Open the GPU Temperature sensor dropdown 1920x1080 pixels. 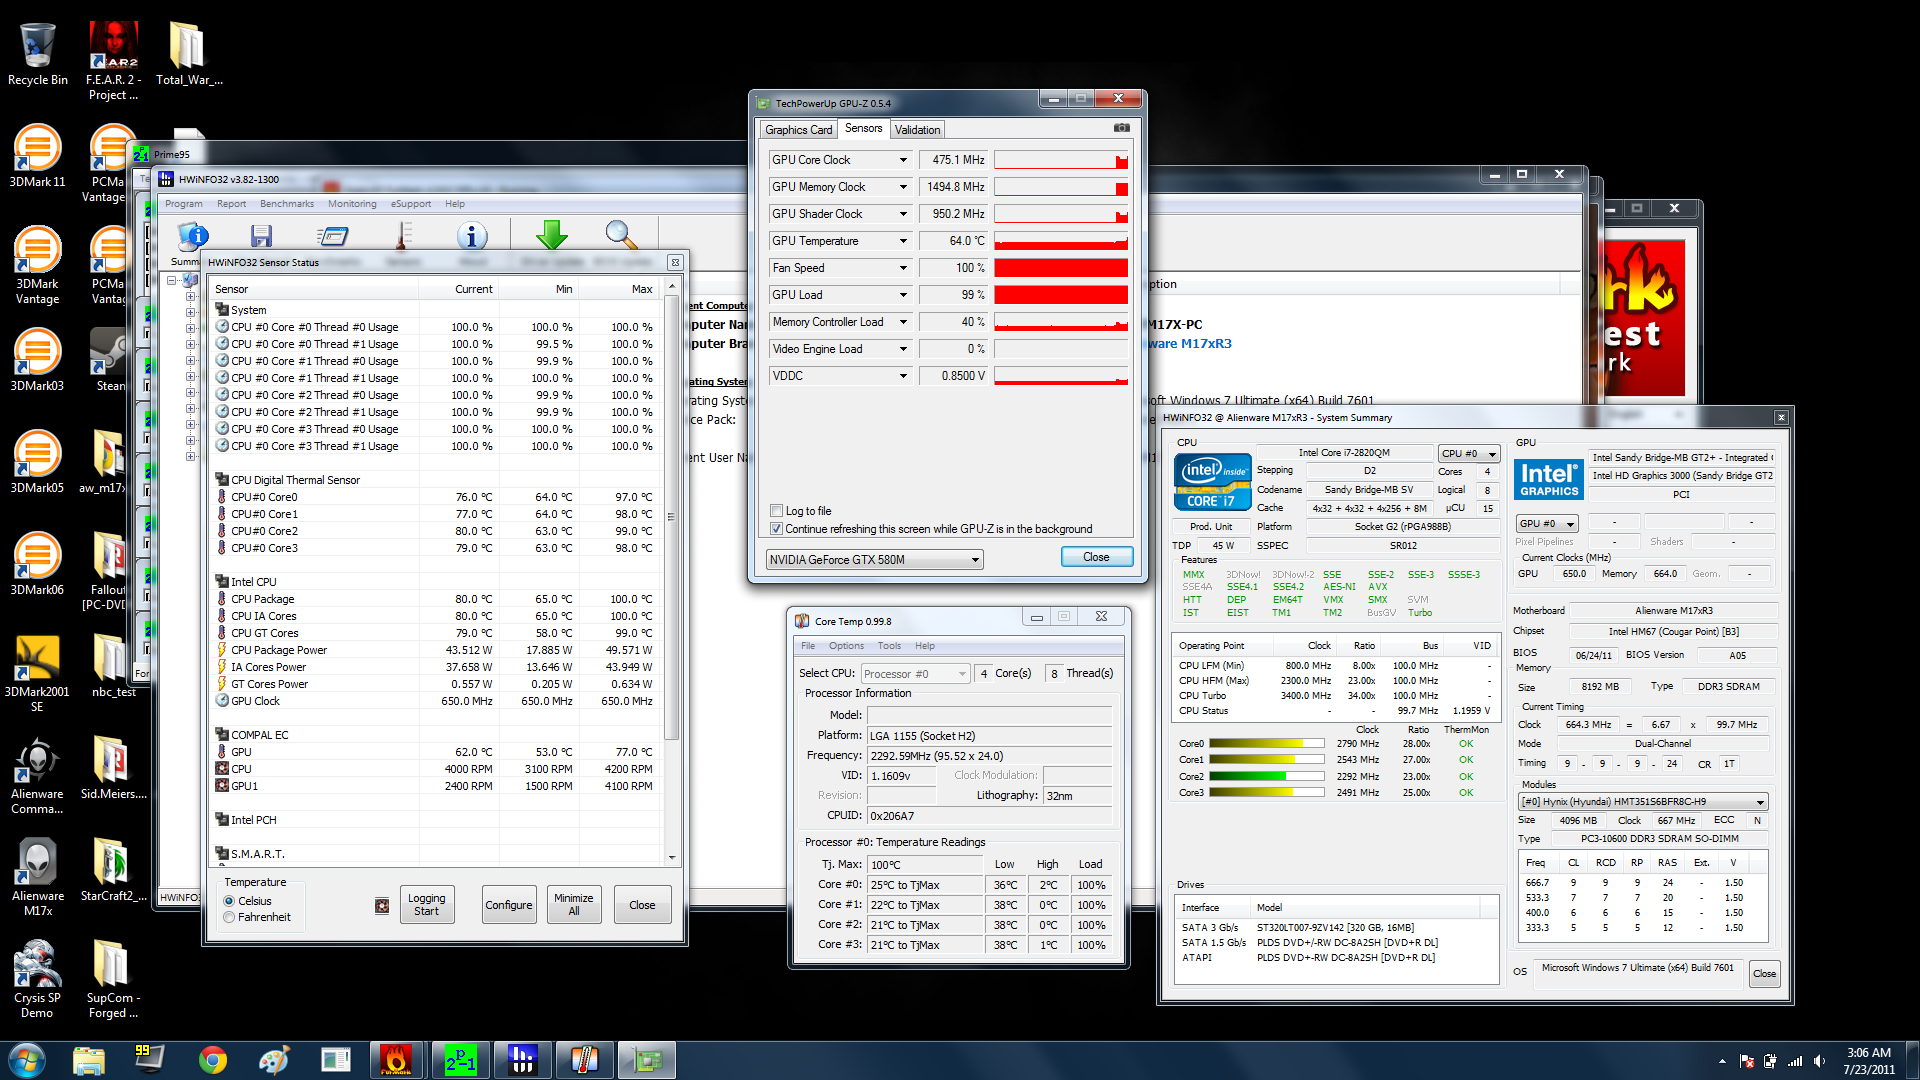click(903, 241)
